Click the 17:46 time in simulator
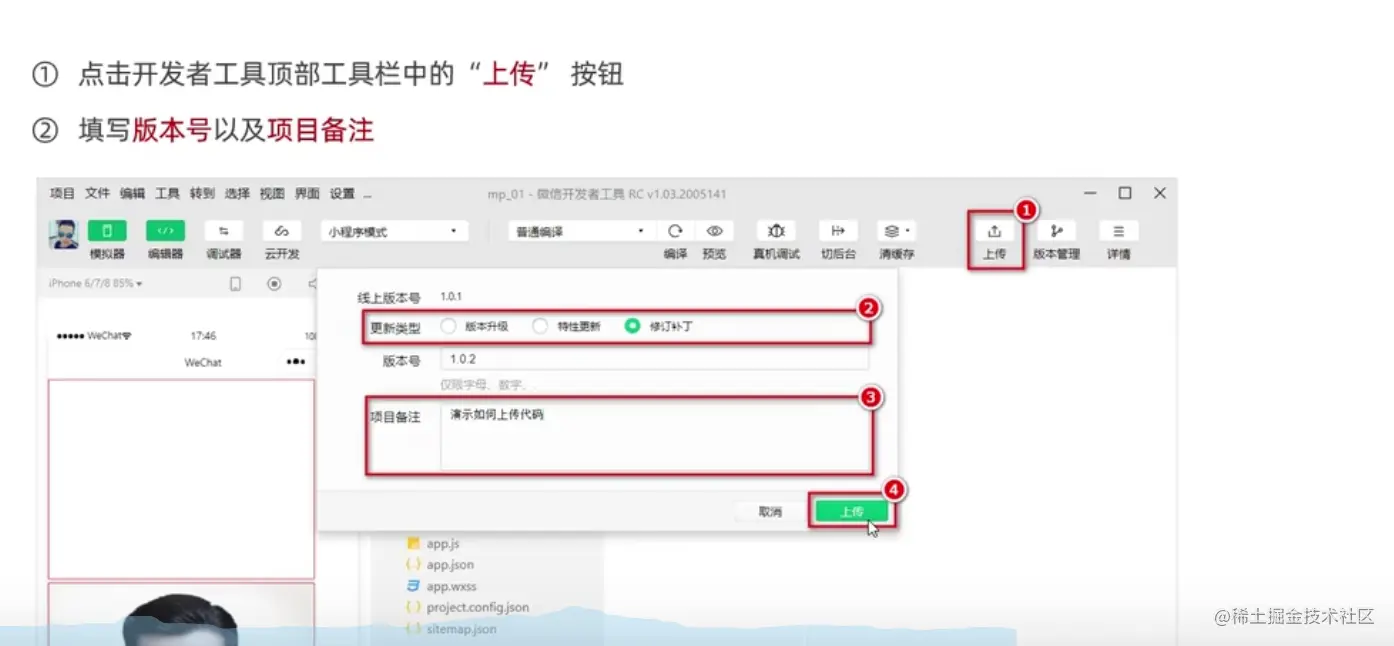This screenshot has width=1394, height=646. coord(203,336)
